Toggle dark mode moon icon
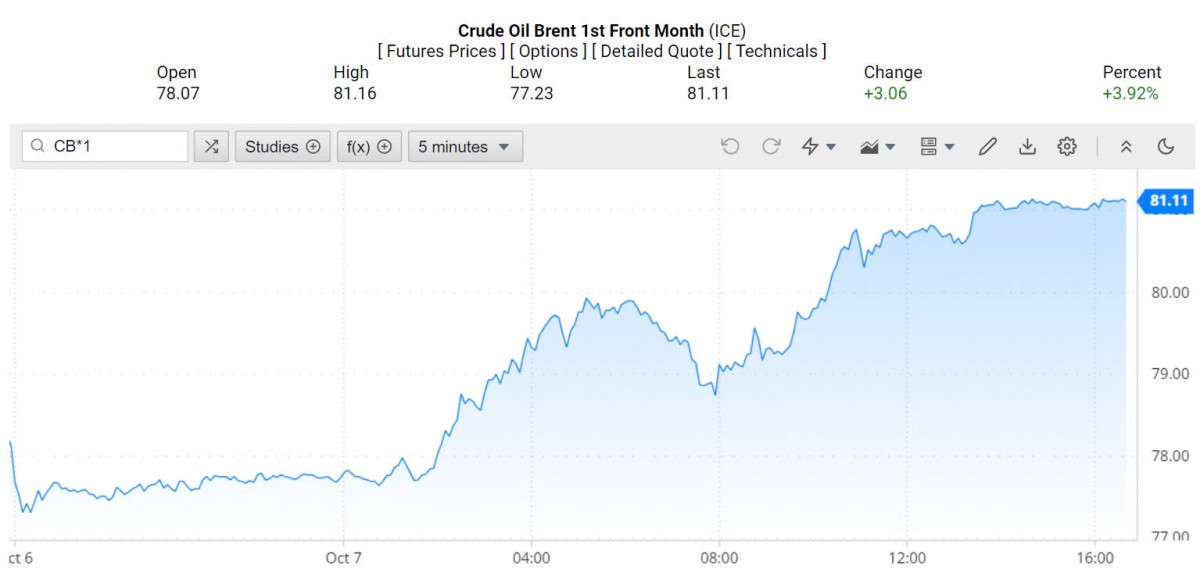Image resolution: width=1200 pixels, height=569 pixels. click(x=1165, y=147)
